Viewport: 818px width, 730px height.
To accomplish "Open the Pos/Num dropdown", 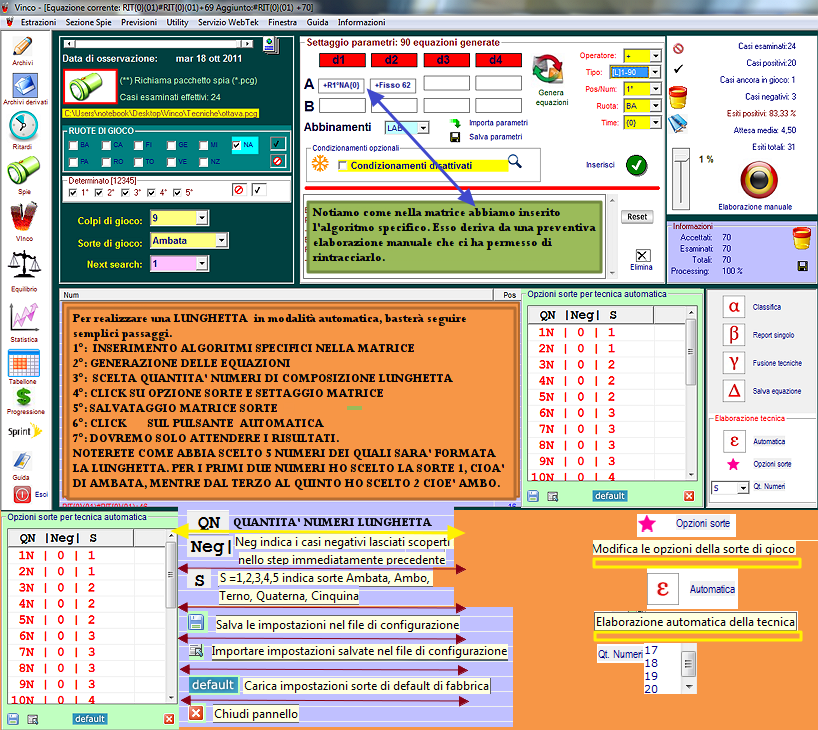I will 656,89.
